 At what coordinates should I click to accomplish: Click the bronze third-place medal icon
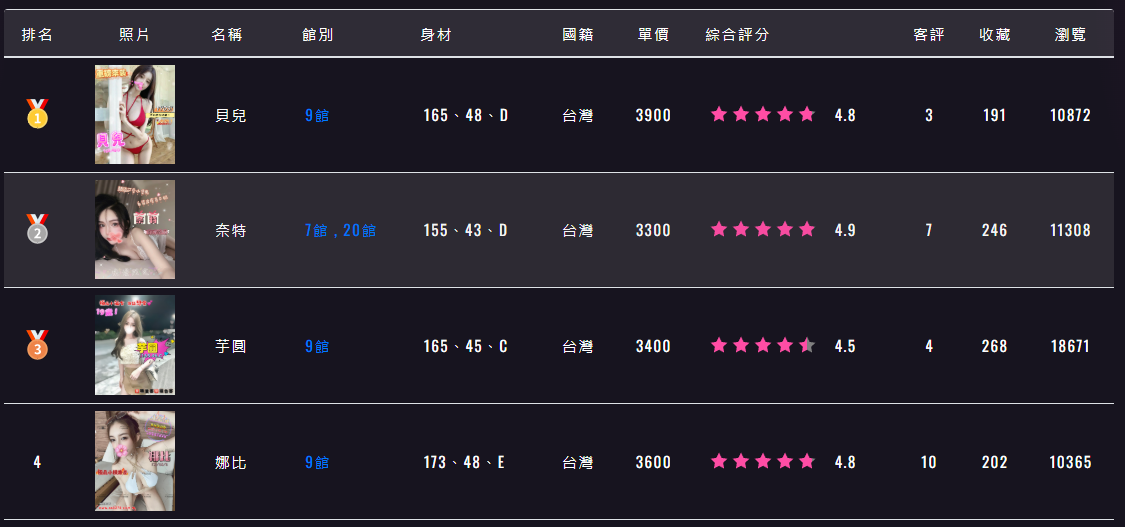(37, 345)
